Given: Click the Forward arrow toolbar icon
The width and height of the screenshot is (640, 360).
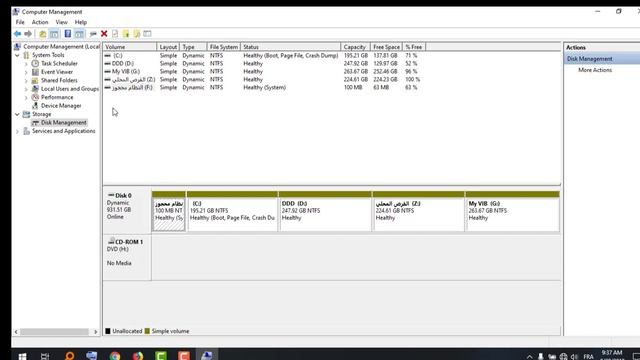Looking at the screenshot, I should (28, 34).
